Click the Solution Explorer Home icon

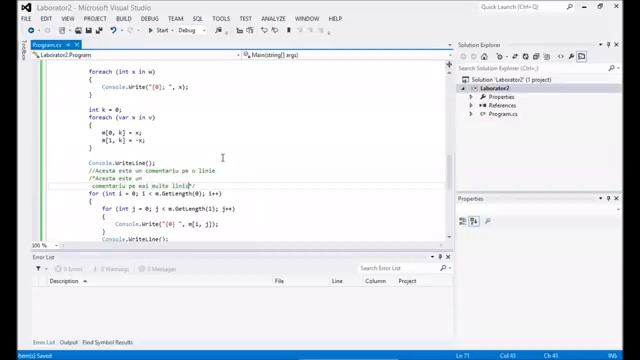coord(484,57)
